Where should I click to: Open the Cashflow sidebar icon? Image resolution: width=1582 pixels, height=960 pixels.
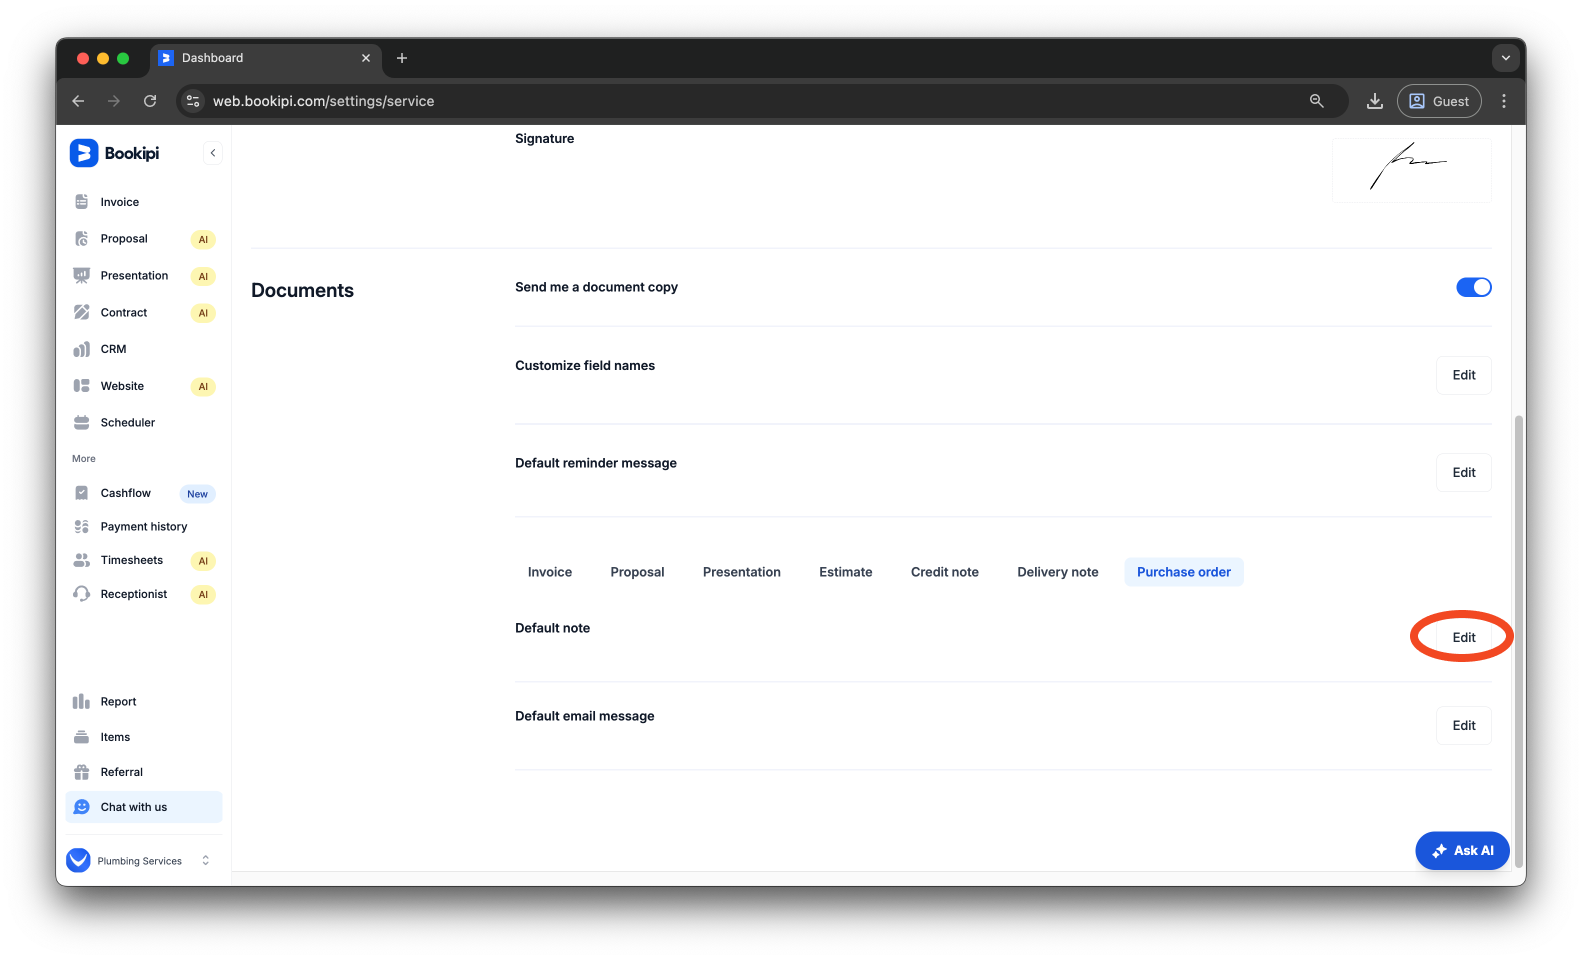82,493
